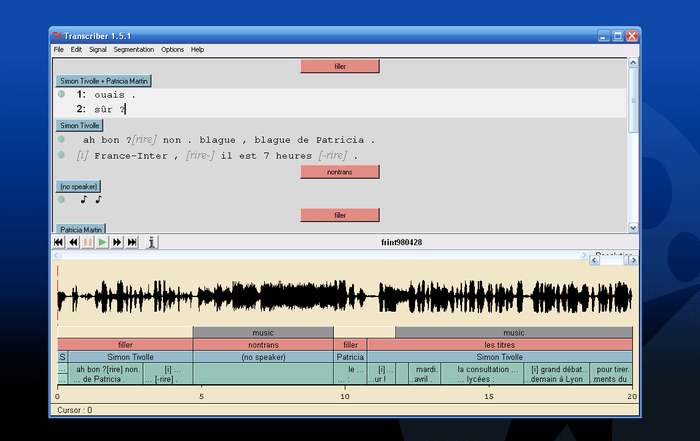The height and width of the screenshot is (441, 700).
Task: Click green bullet before France-Inter line
Action: tap(61, 155)
